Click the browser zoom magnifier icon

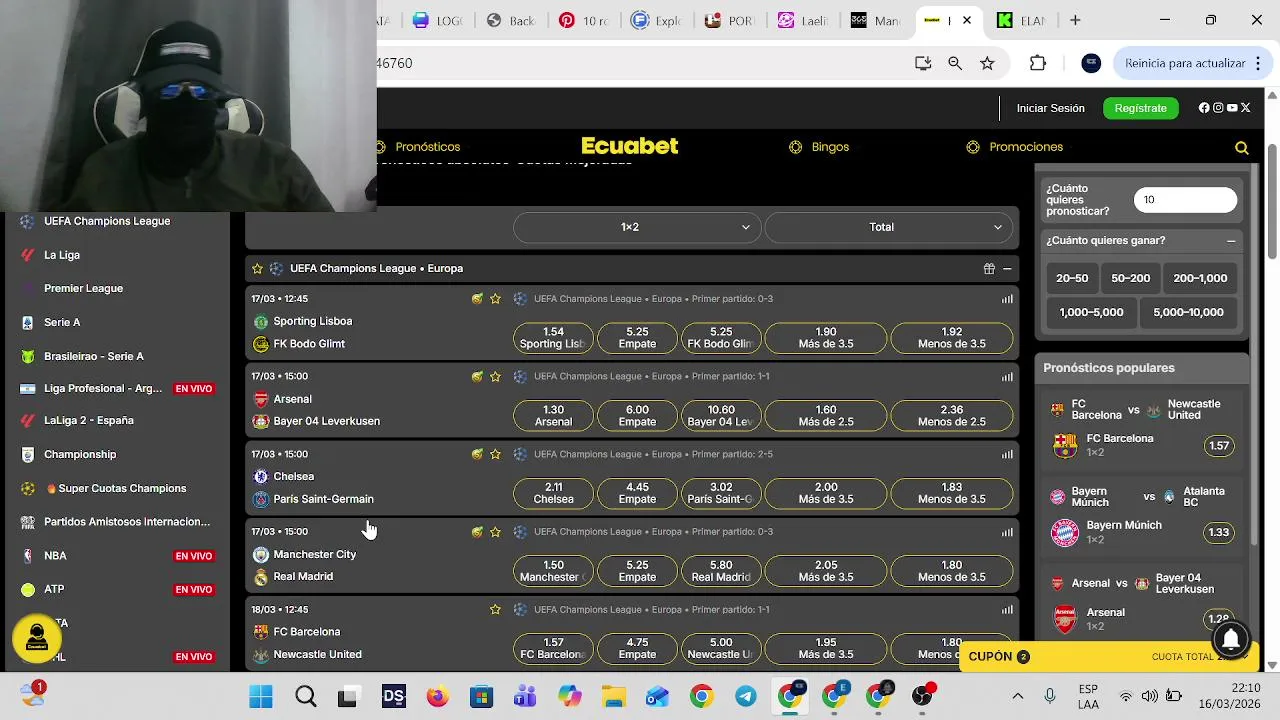tap(955, 63)
